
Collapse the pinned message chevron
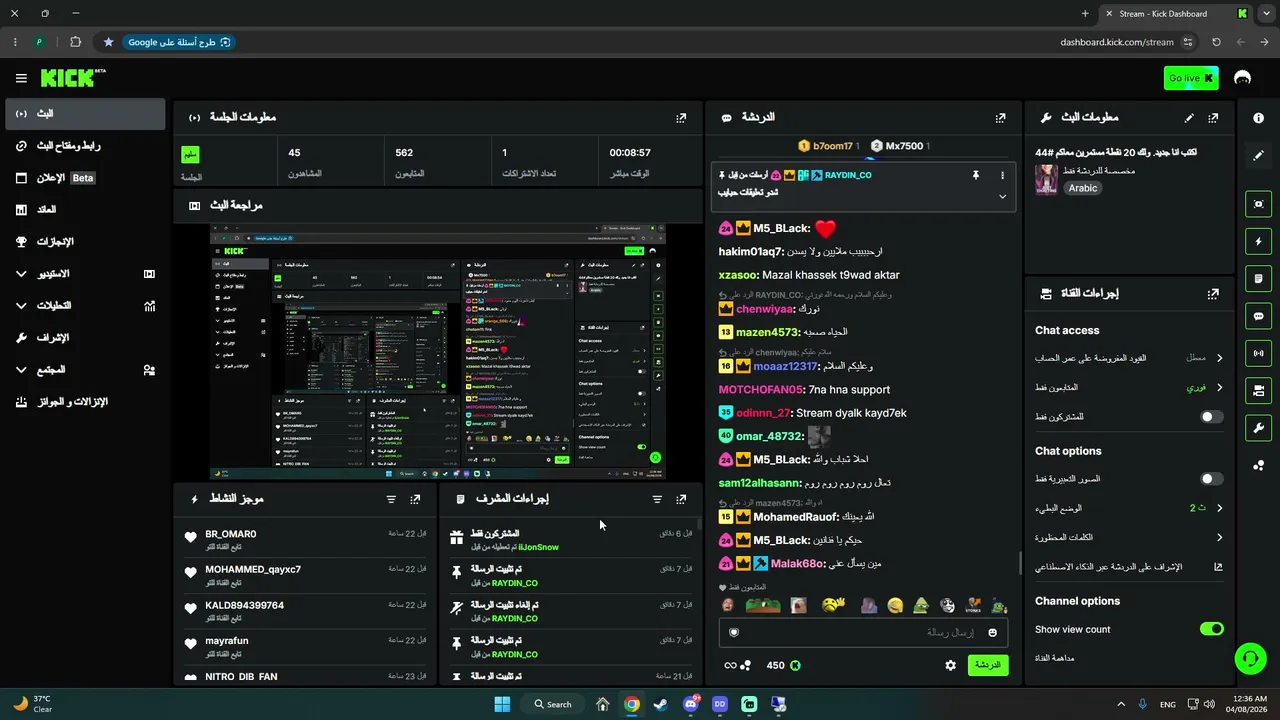click(x=1002, y=197)
